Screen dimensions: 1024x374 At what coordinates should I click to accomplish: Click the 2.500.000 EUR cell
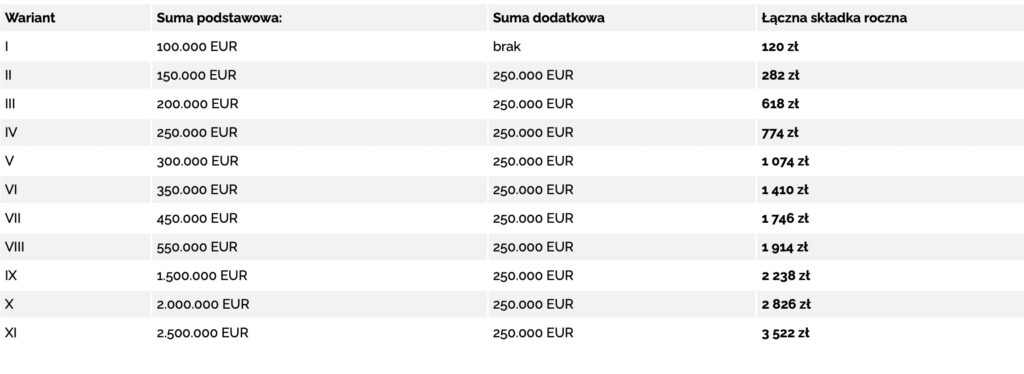point(202,333)
